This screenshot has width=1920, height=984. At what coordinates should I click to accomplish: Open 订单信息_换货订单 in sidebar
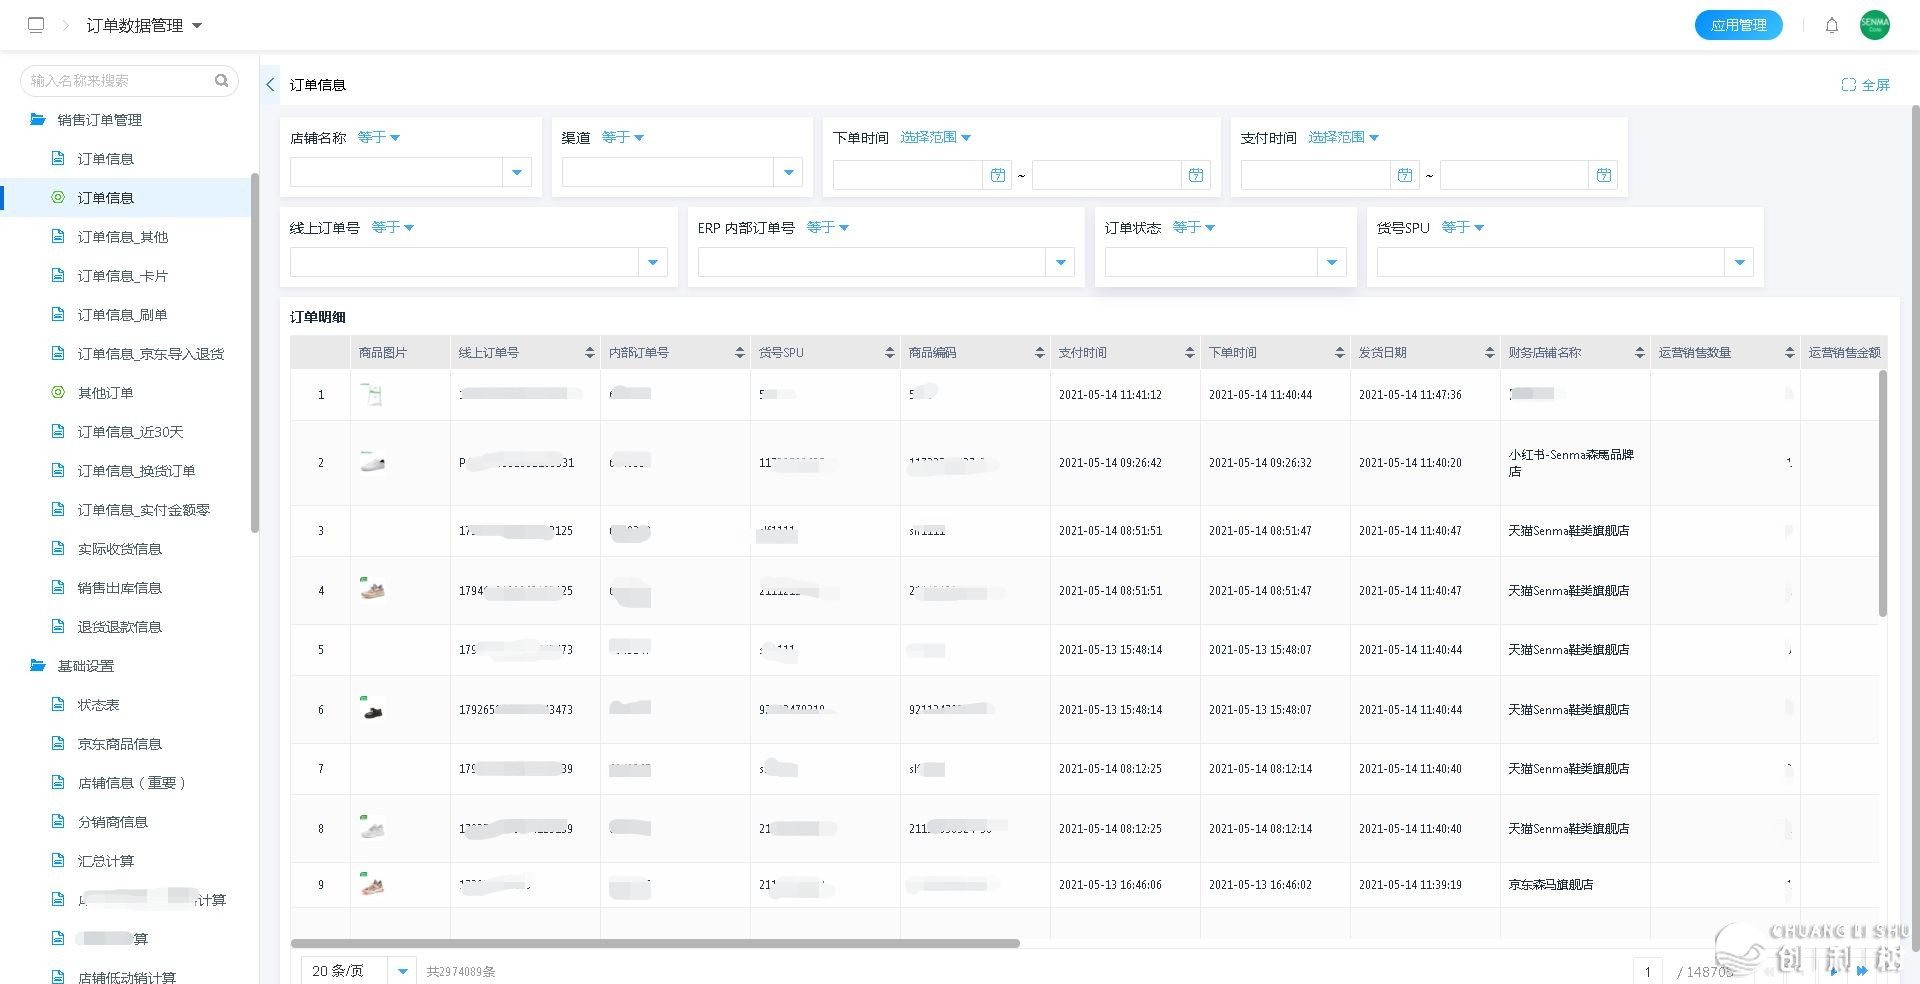[137, 471]
